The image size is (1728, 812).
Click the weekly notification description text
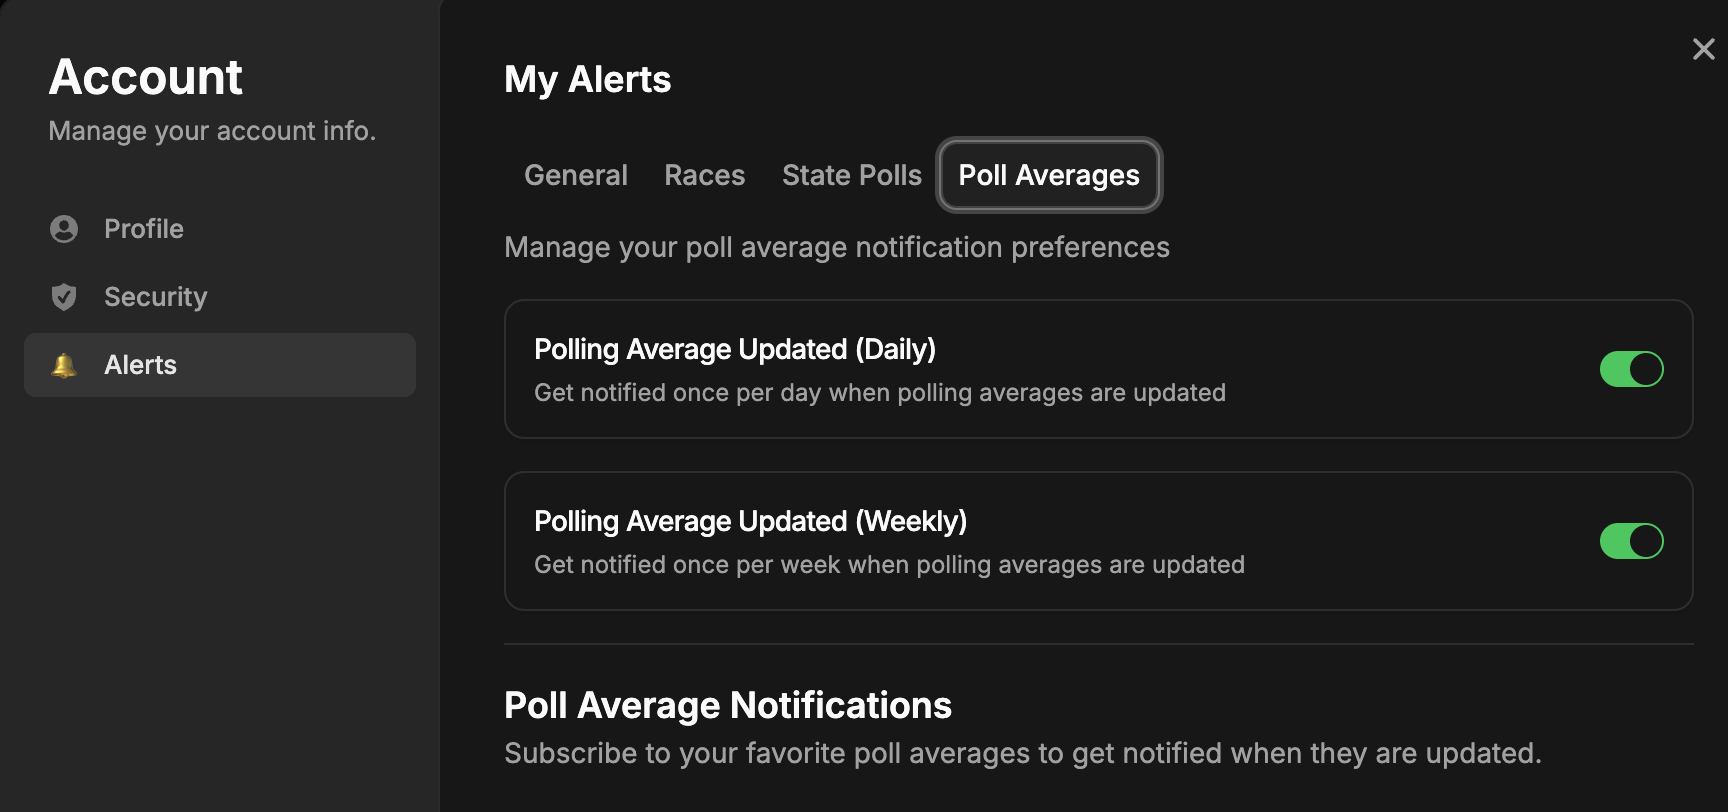click(889, 565)
